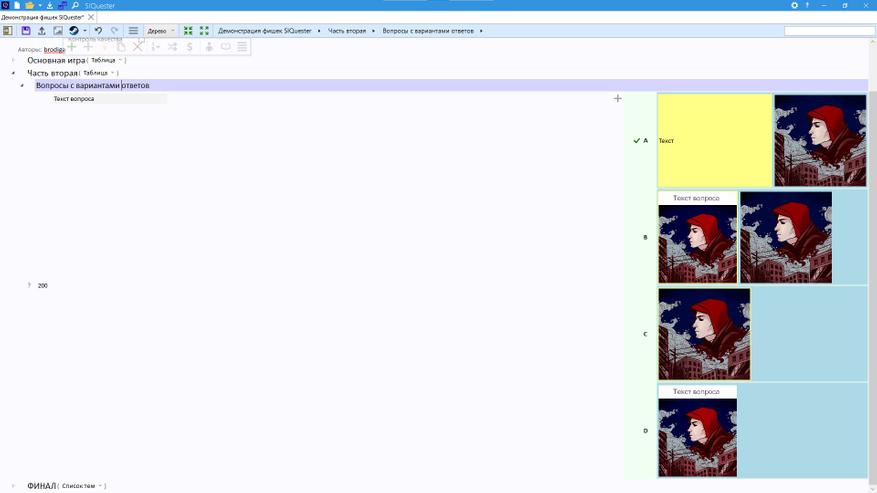This screenshot has width=877, height=493.
Task: Close the Демонстрация фишек SIQuester tab
Action: pyautogui.click(x=91, y=17)
